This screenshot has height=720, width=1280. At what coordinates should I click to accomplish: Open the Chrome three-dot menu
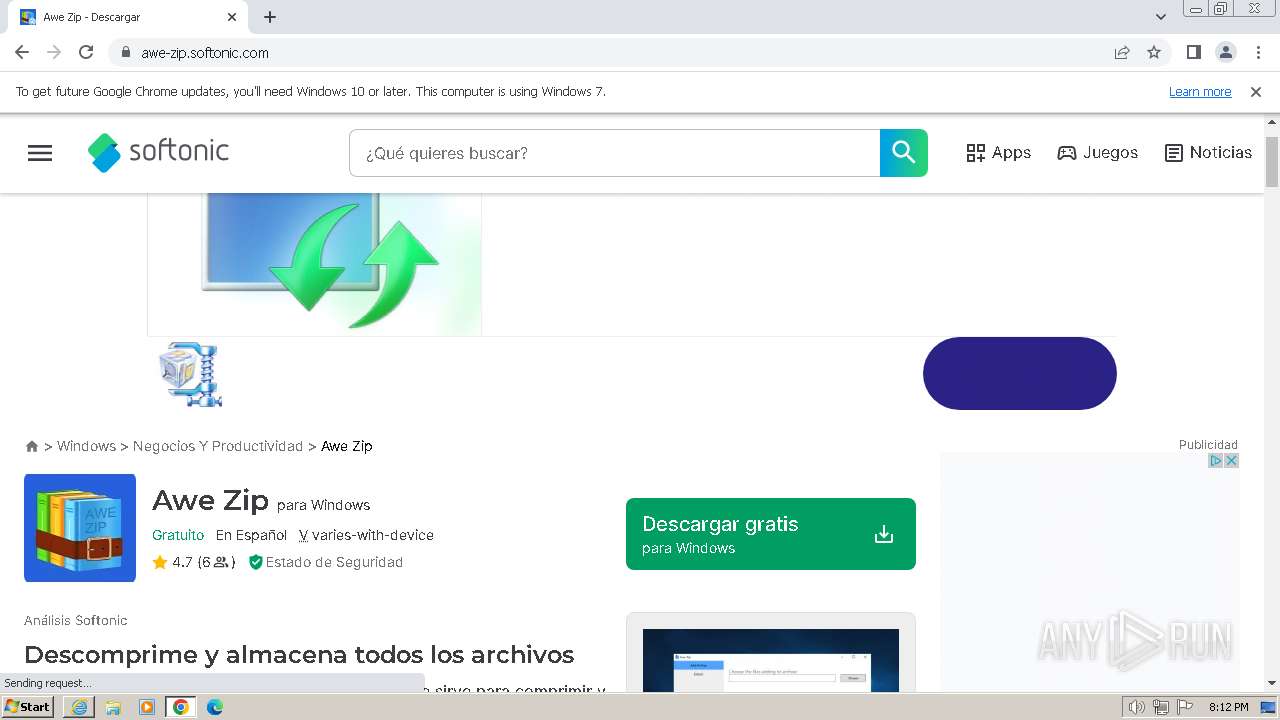point(1258,52)
